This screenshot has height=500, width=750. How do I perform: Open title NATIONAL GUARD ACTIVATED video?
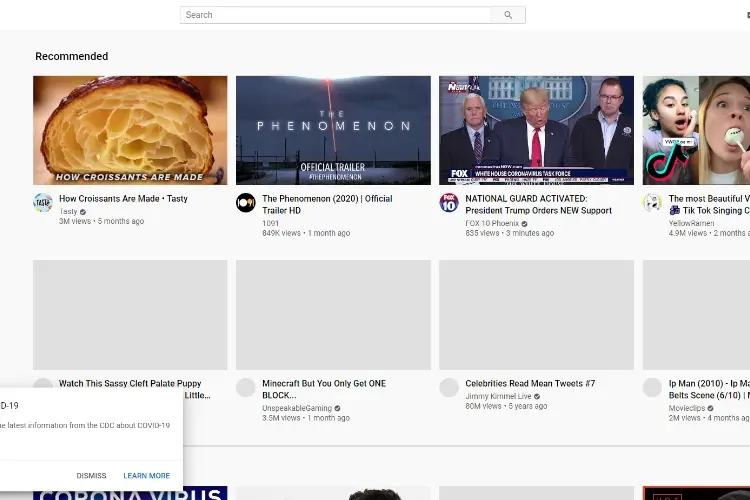click(x=539, y=204)
